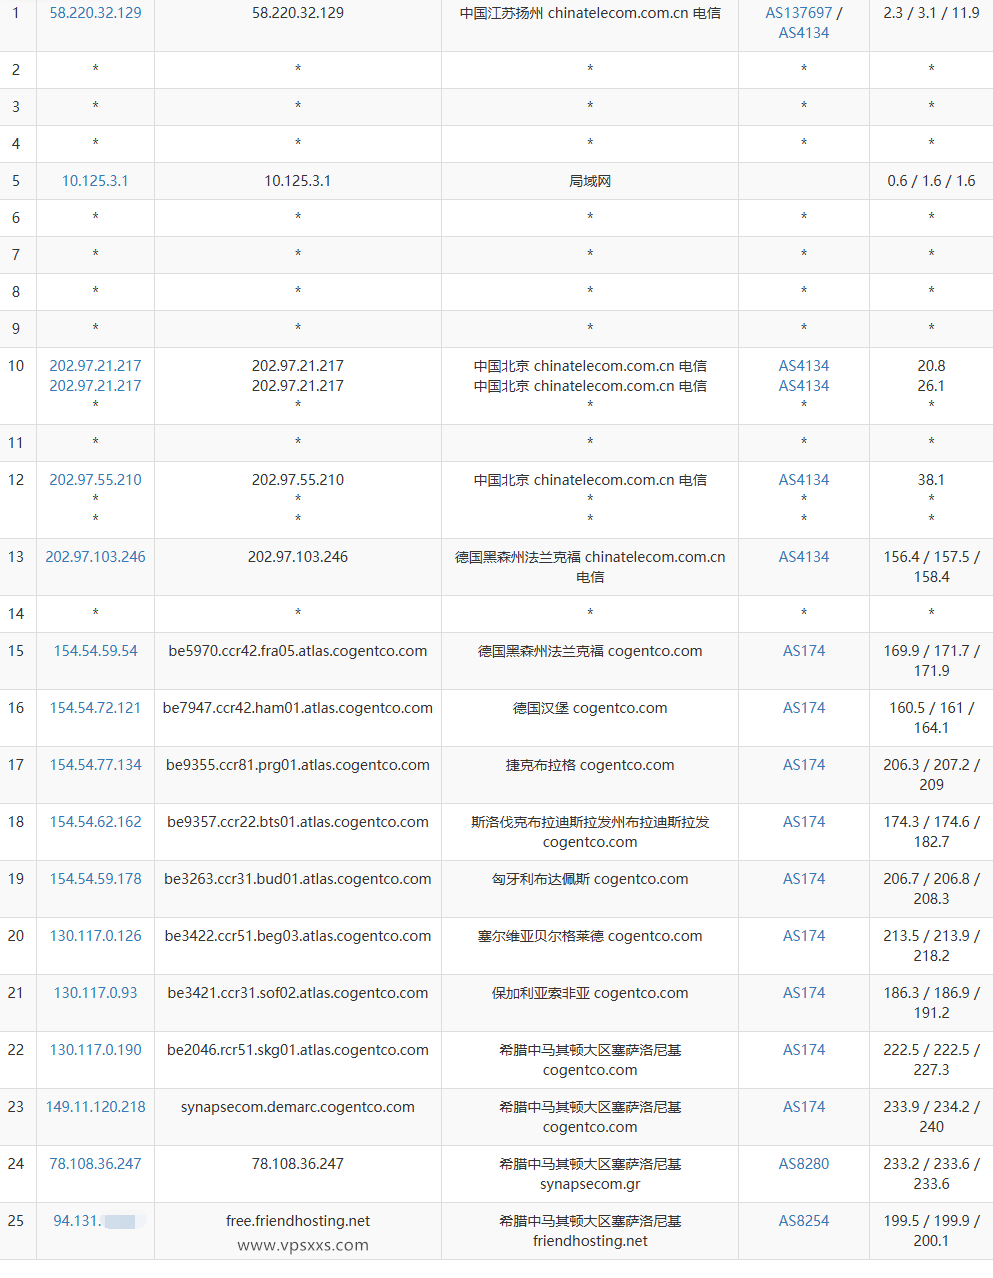Click AS174 link in hop 20 row
Image resolution: width=993 pixels, height=1278 pixels.
tap(804, 936)
